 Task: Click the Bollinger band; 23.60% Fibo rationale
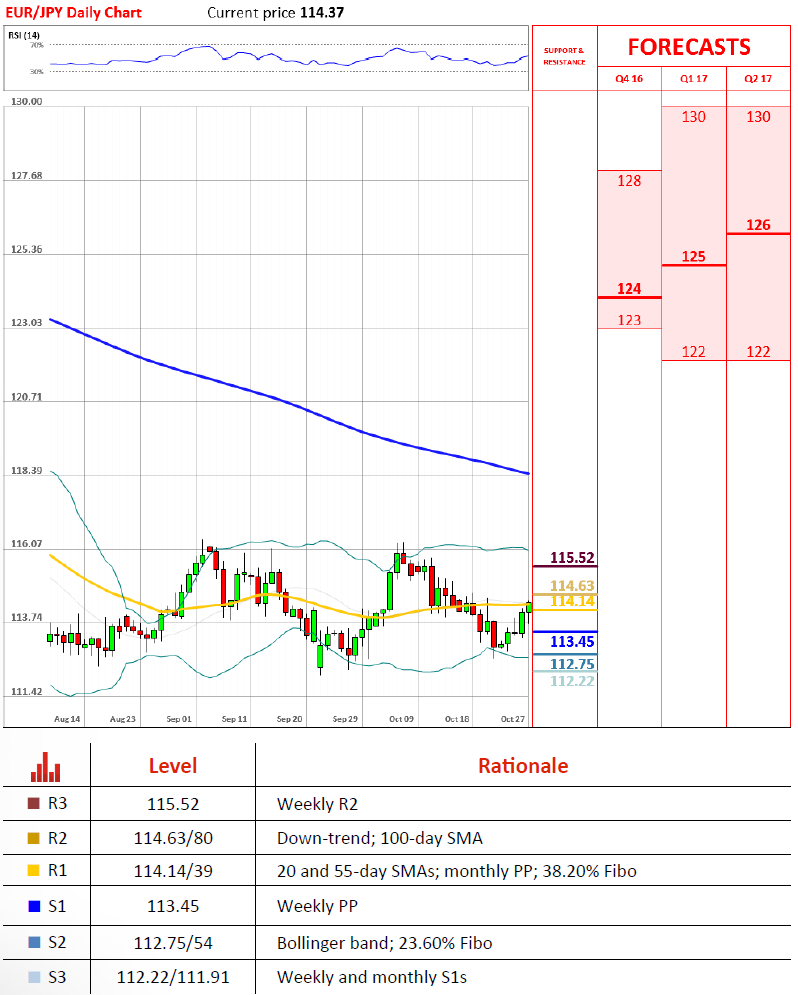click(384, 943)
